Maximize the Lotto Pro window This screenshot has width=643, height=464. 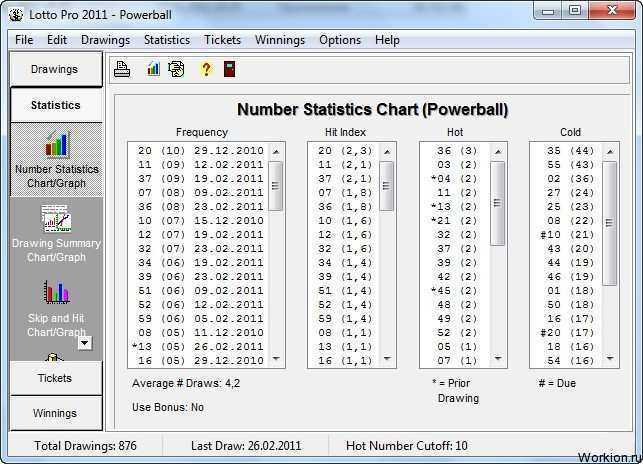[575, 11]
